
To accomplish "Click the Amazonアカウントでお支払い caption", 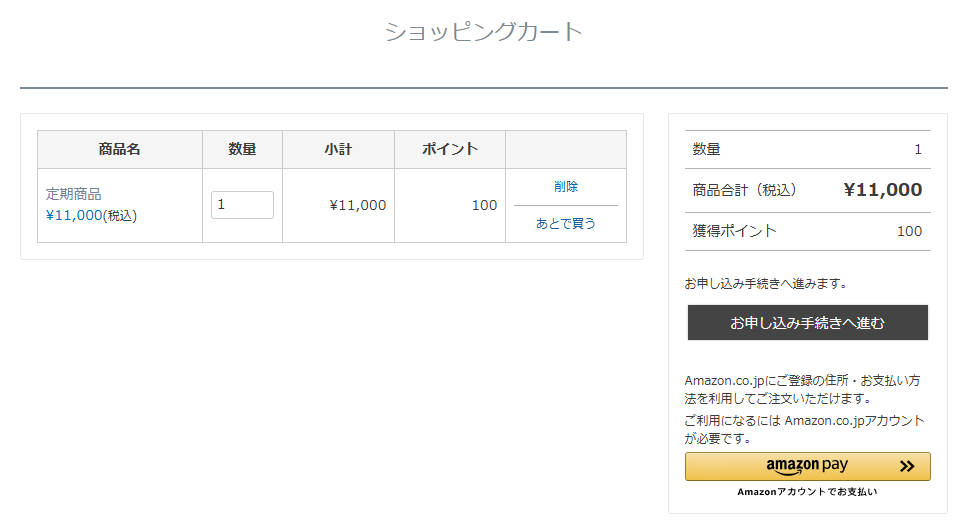I will pos(807,492).
